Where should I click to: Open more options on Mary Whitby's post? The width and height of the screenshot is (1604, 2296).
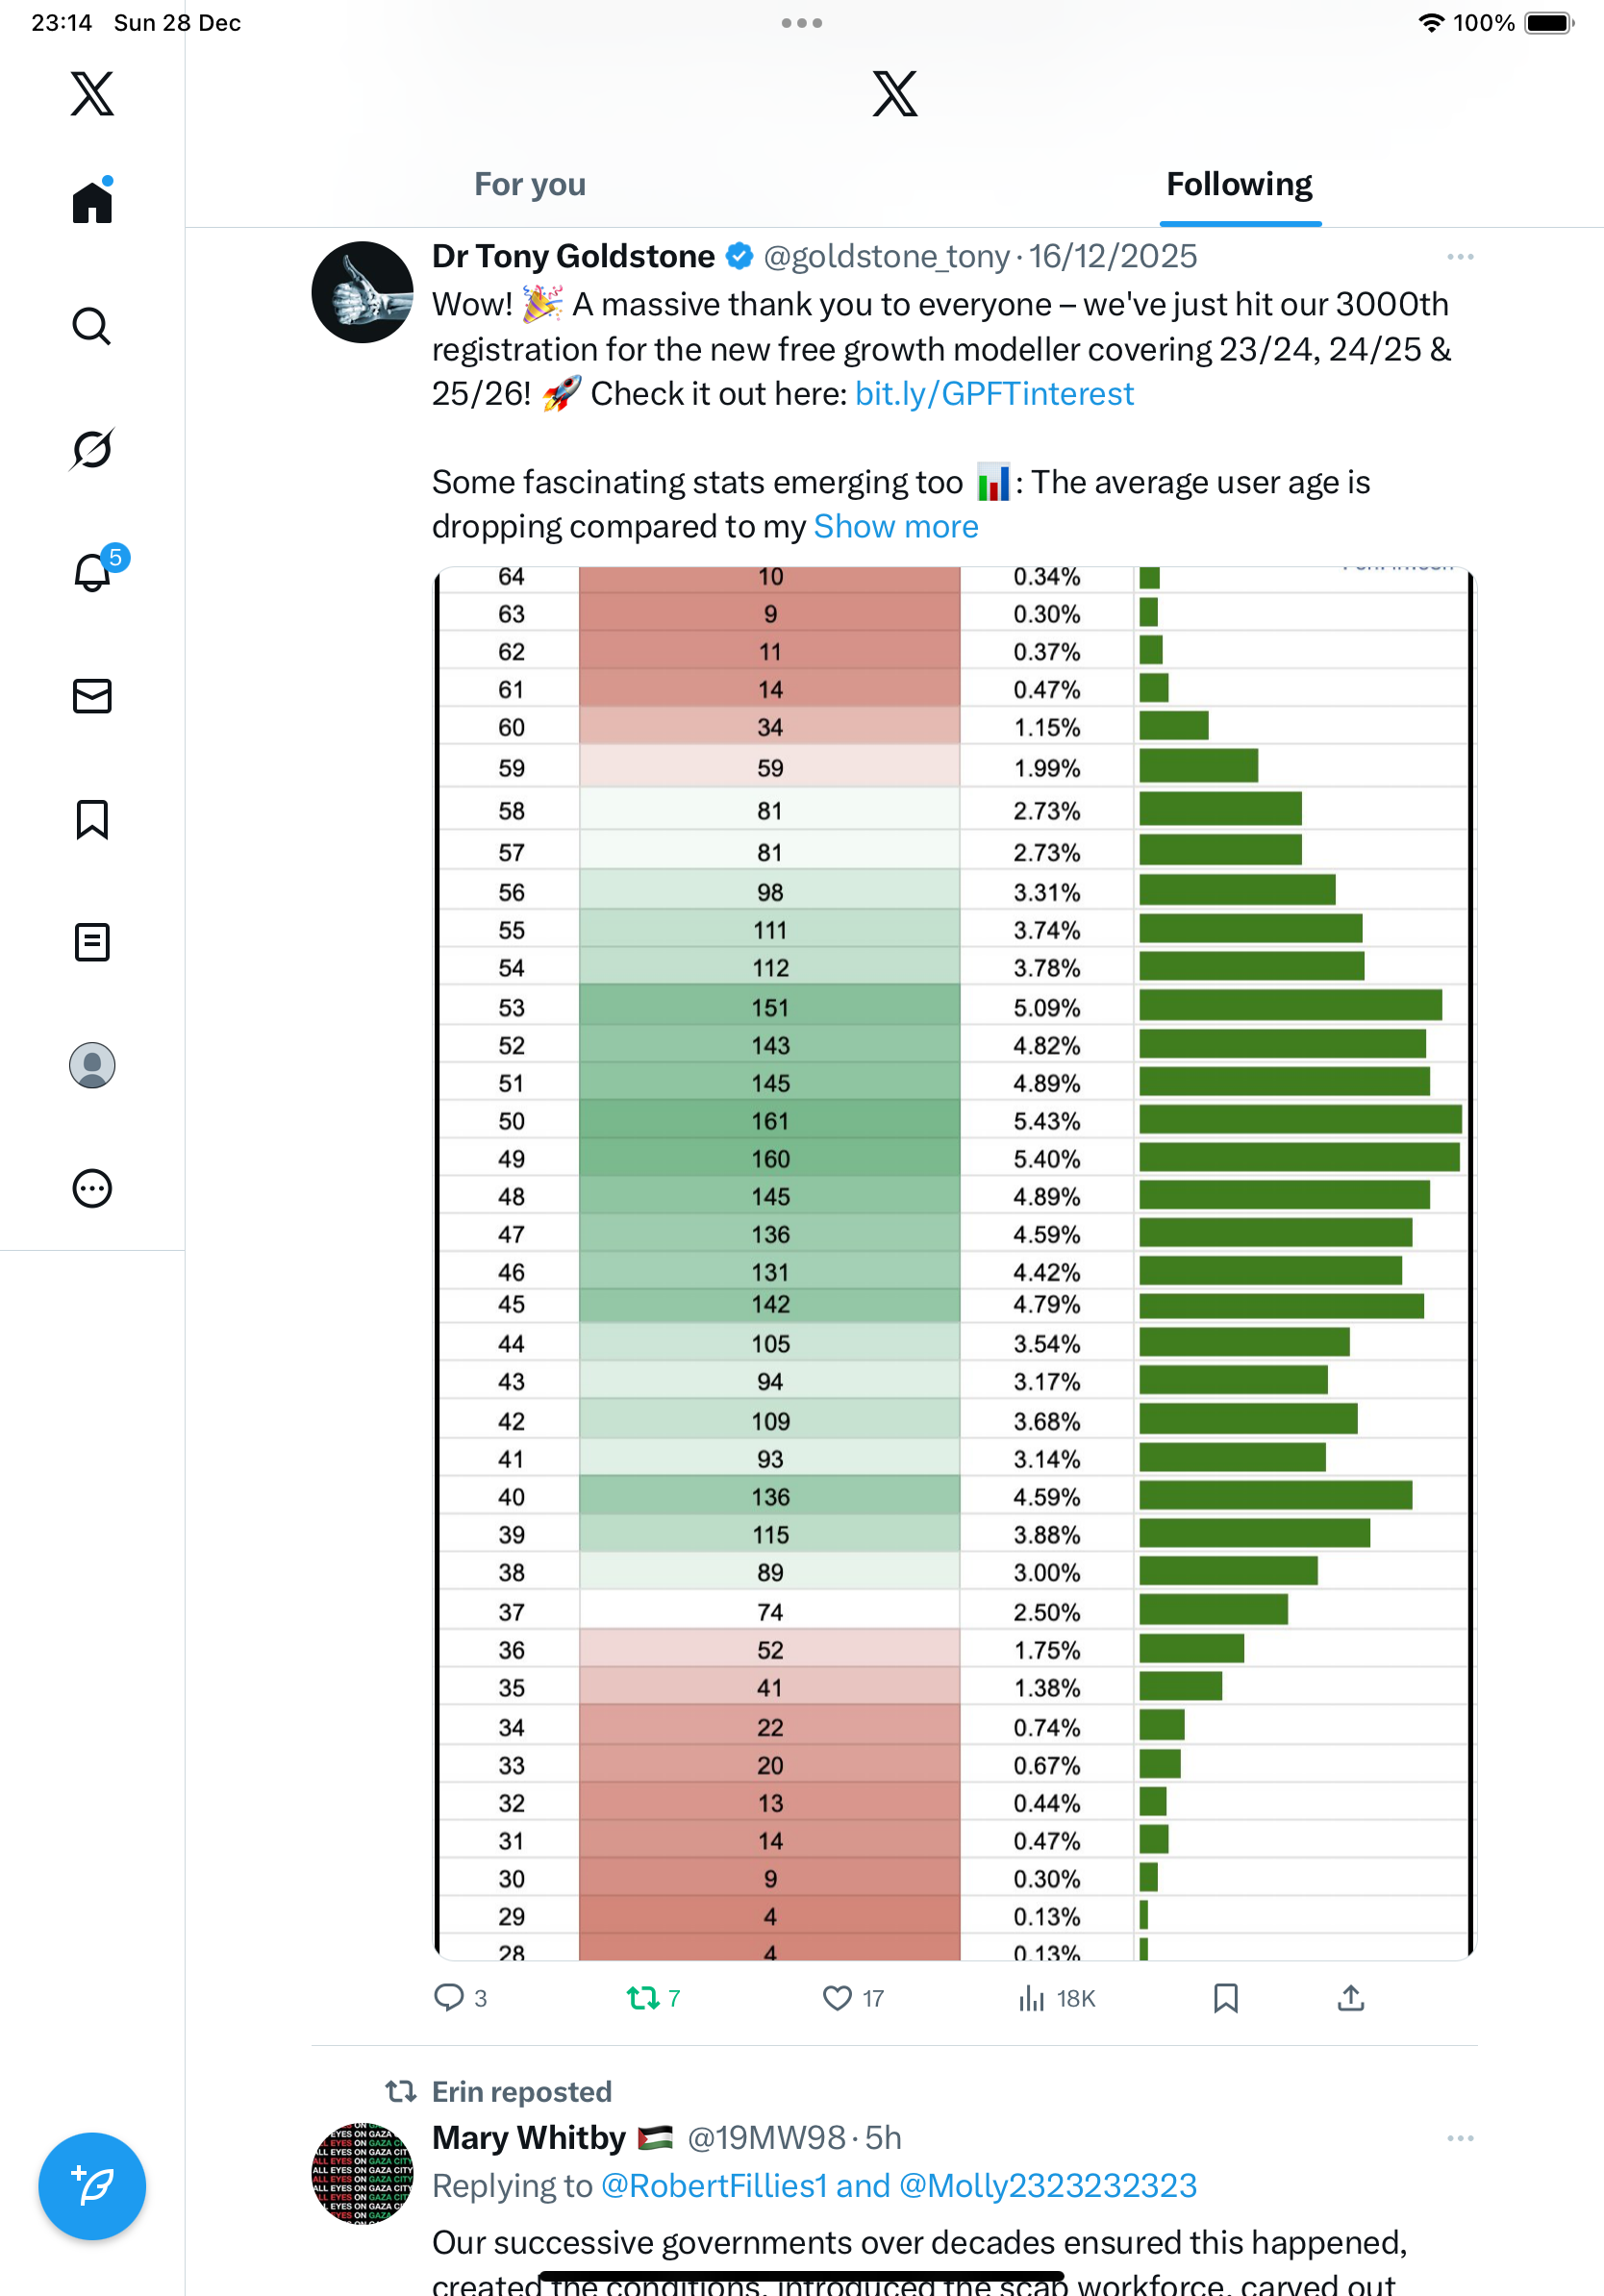1460,2138
